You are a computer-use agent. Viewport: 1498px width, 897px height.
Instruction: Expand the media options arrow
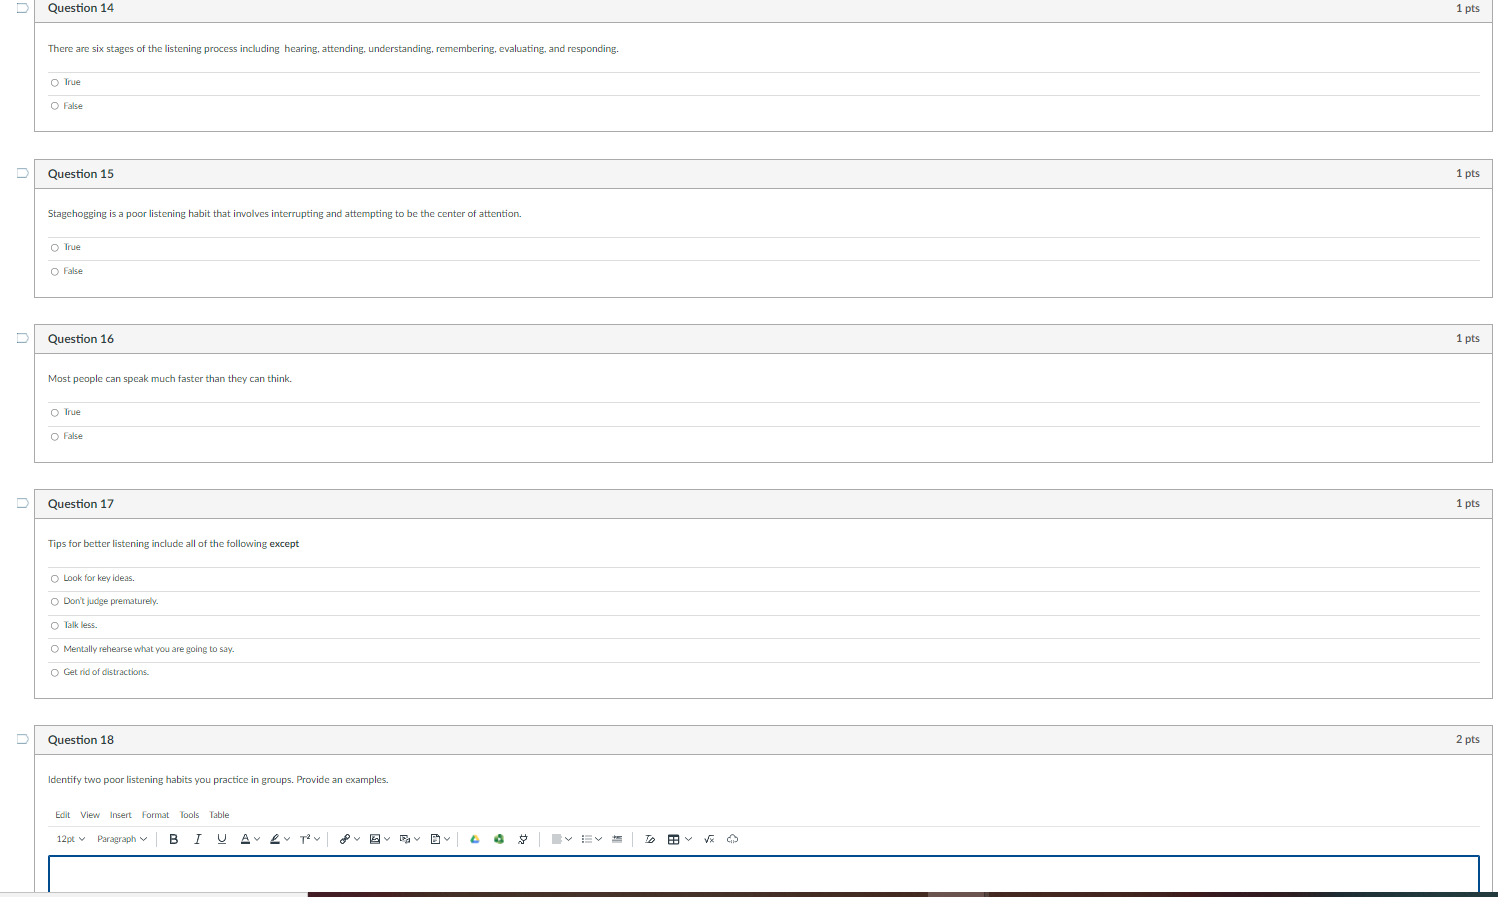tap(416, 839)
